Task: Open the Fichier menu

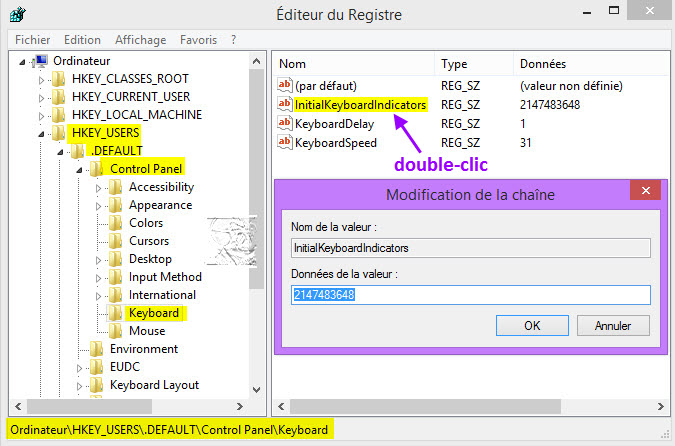Action: (32, 40)
